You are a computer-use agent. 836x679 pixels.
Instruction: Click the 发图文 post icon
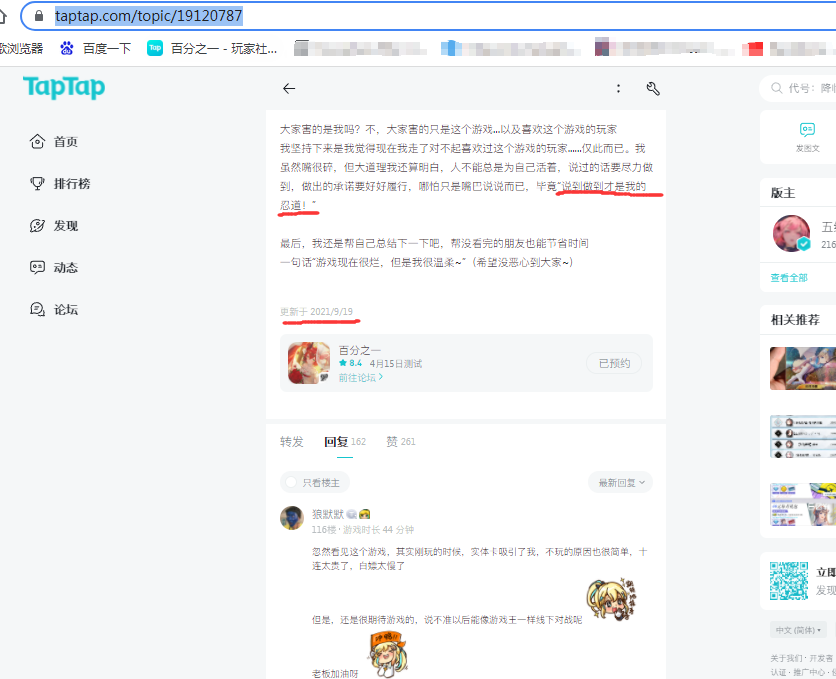[x=807, y=130]
